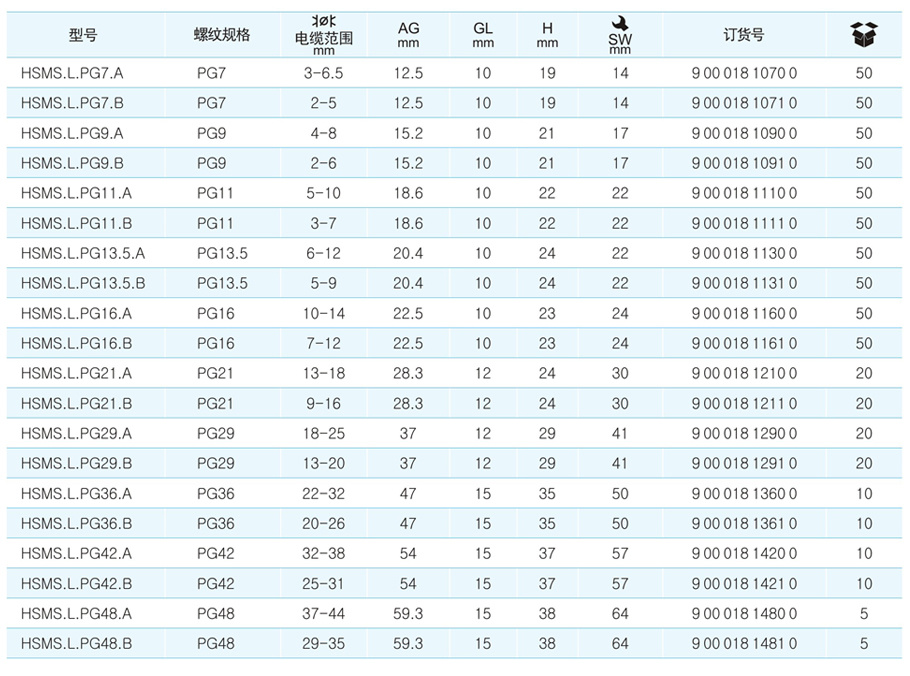Viewport: 910px width, 676px height.
Task: Click model HSMS.L.PG11.B
Action: point(76,223)
